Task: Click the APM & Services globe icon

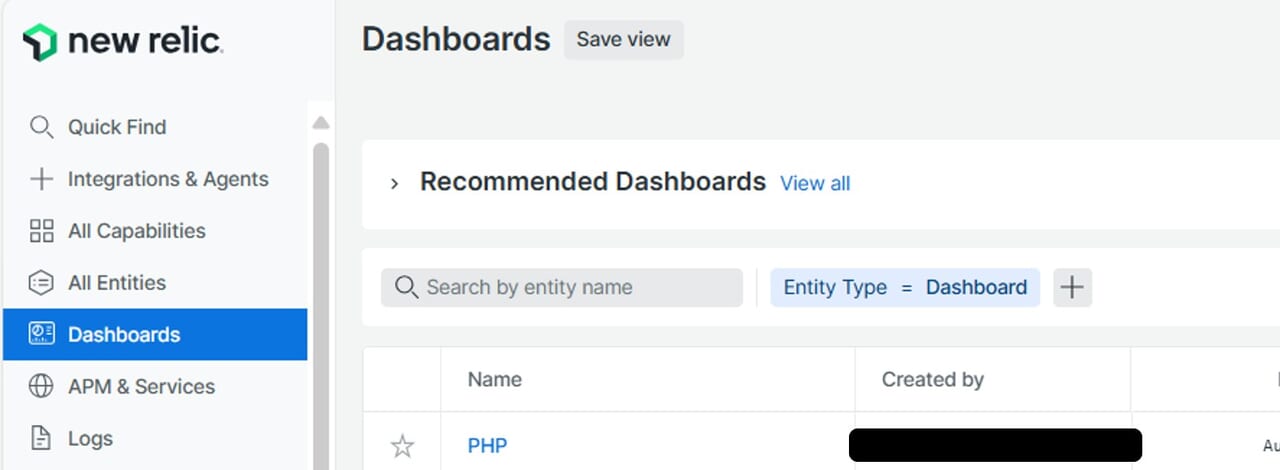Action: [41, 386]
